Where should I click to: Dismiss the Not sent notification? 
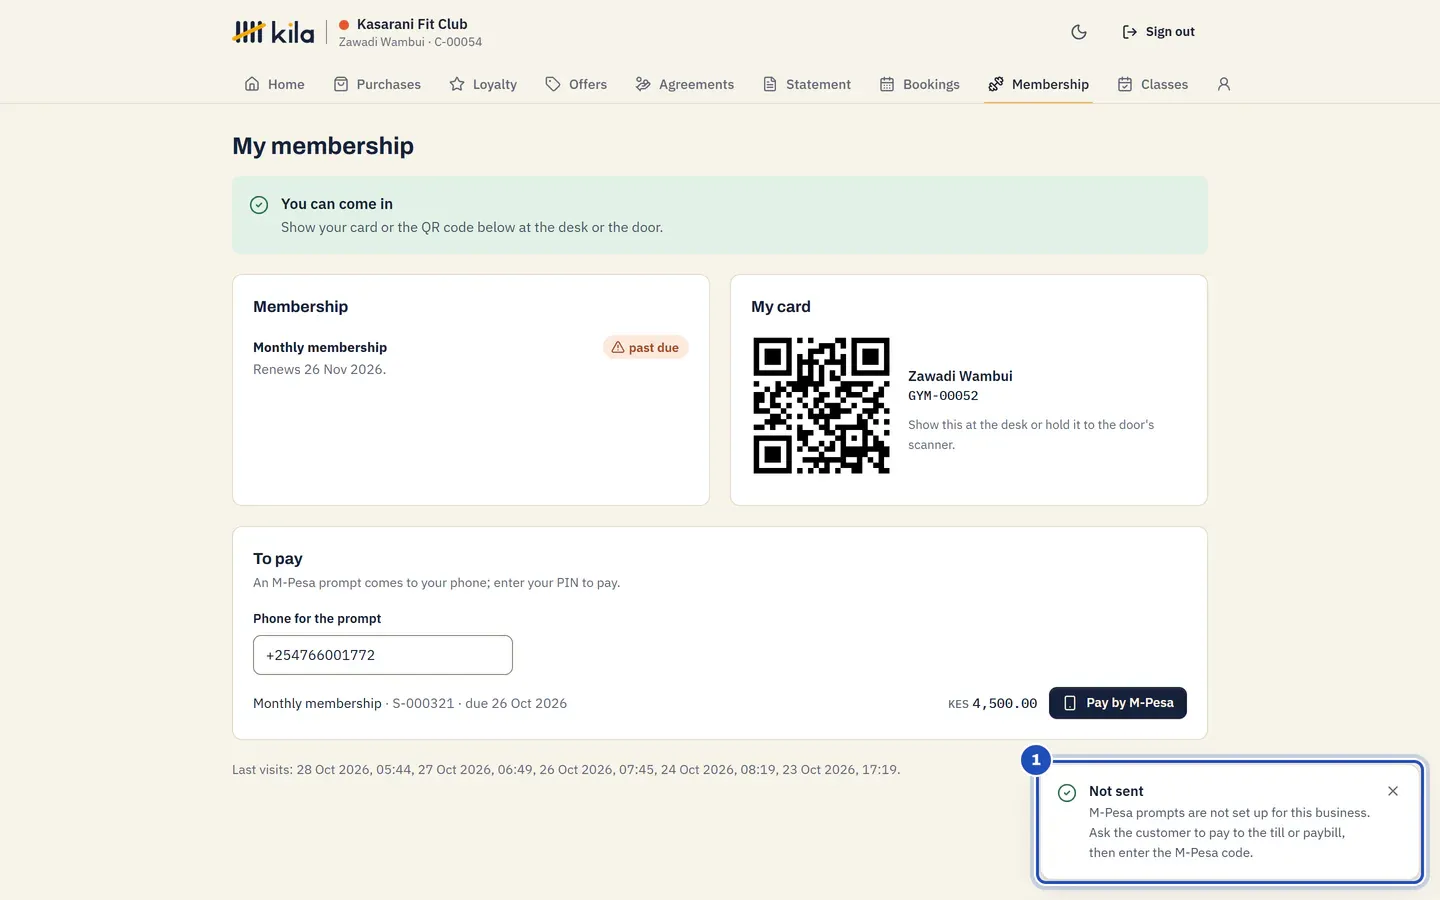[1393, 791]
